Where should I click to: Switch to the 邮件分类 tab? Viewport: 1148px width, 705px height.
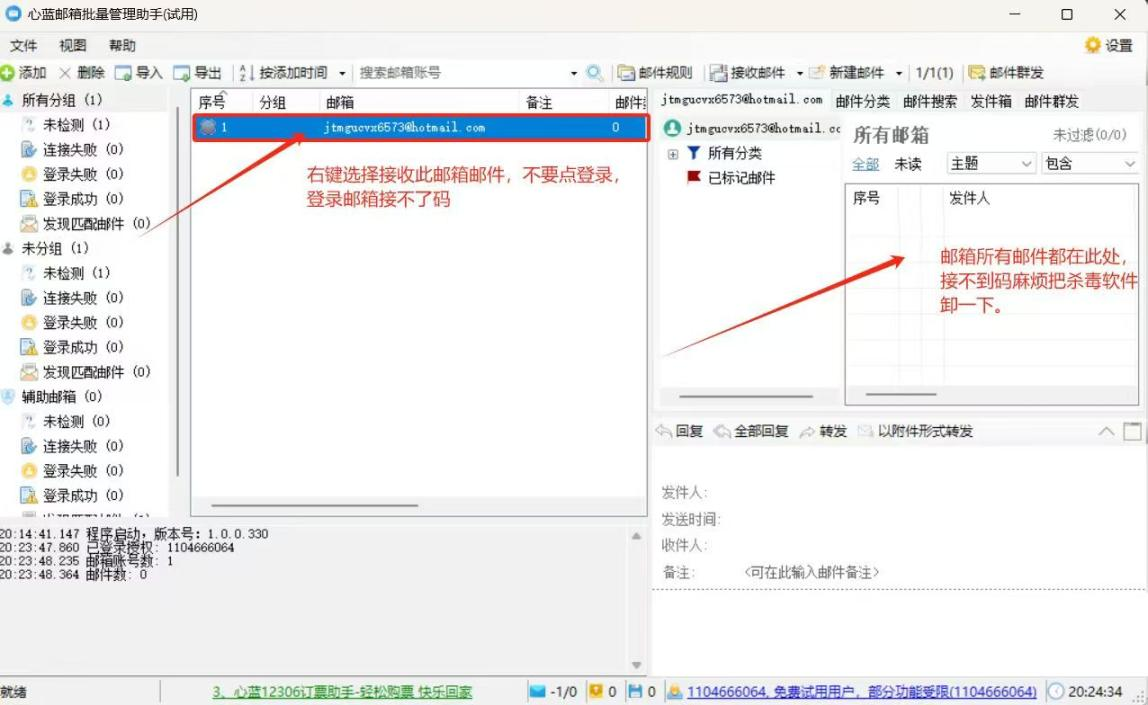862,102
